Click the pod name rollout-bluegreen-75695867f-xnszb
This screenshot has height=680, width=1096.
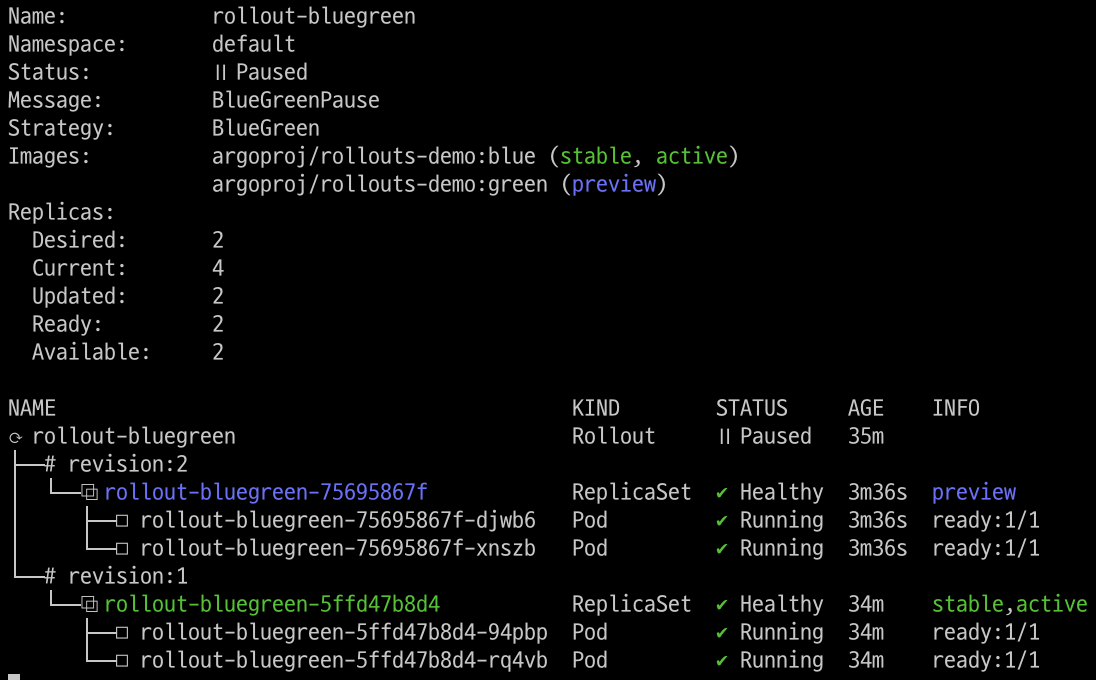[x=338, y=548]
